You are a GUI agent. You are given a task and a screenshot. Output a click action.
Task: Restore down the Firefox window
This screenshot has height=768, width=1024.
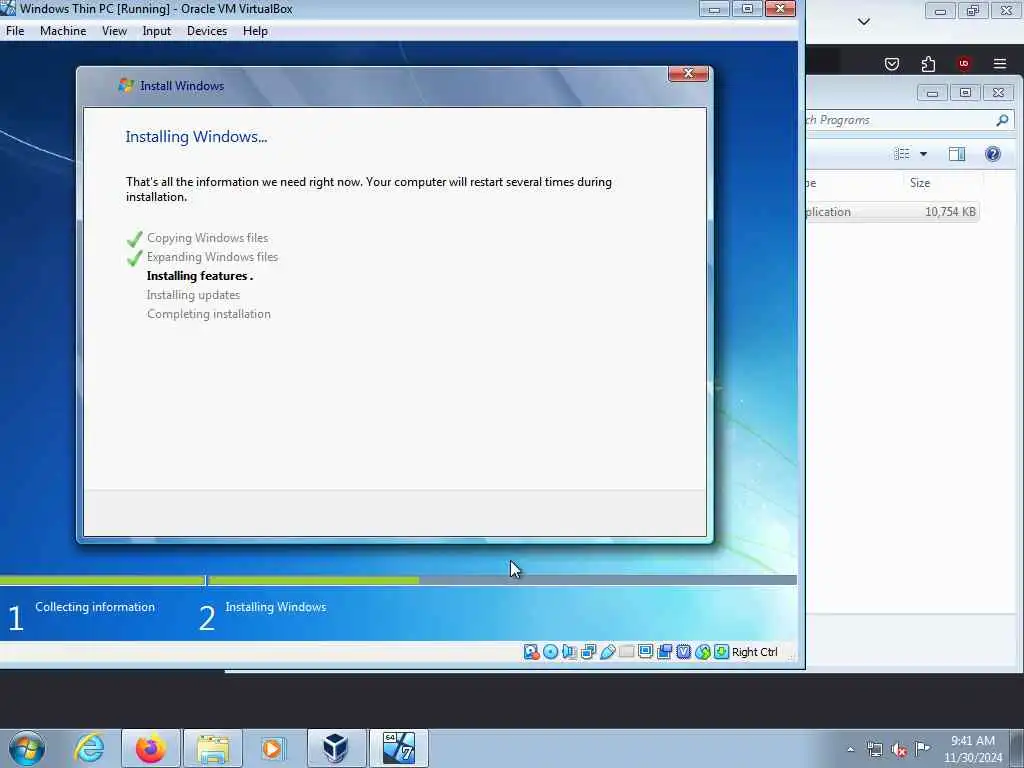[972, 10]
